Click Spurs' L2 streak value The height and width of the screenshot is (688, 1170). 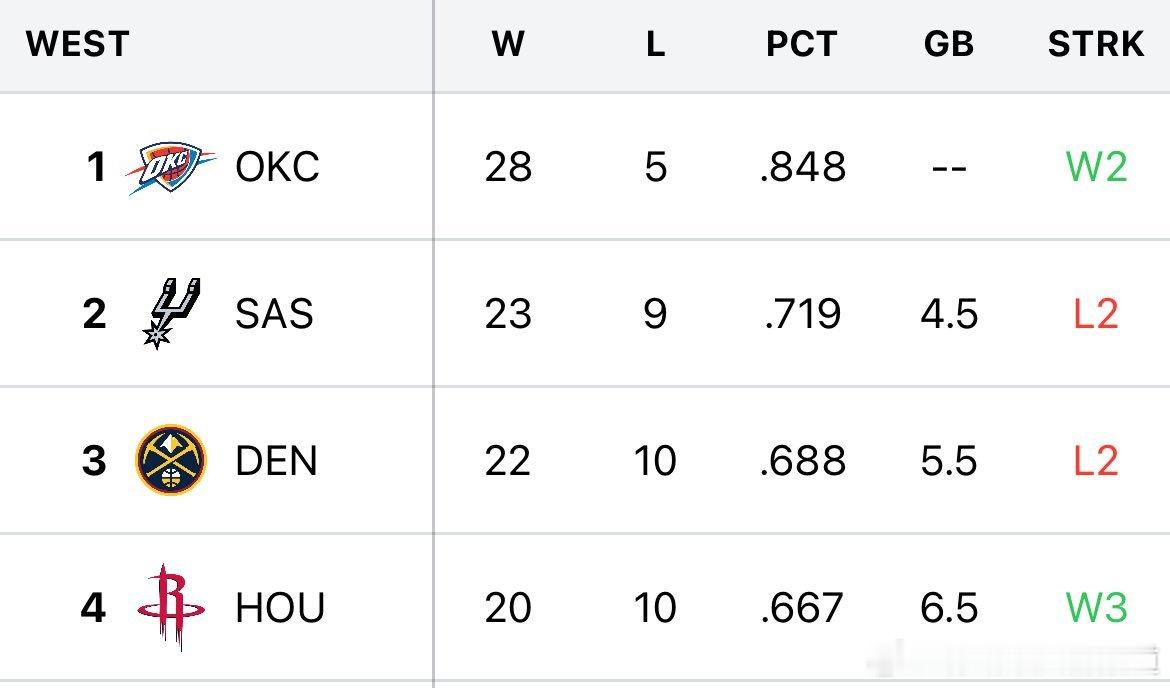tap(1095, 313)
